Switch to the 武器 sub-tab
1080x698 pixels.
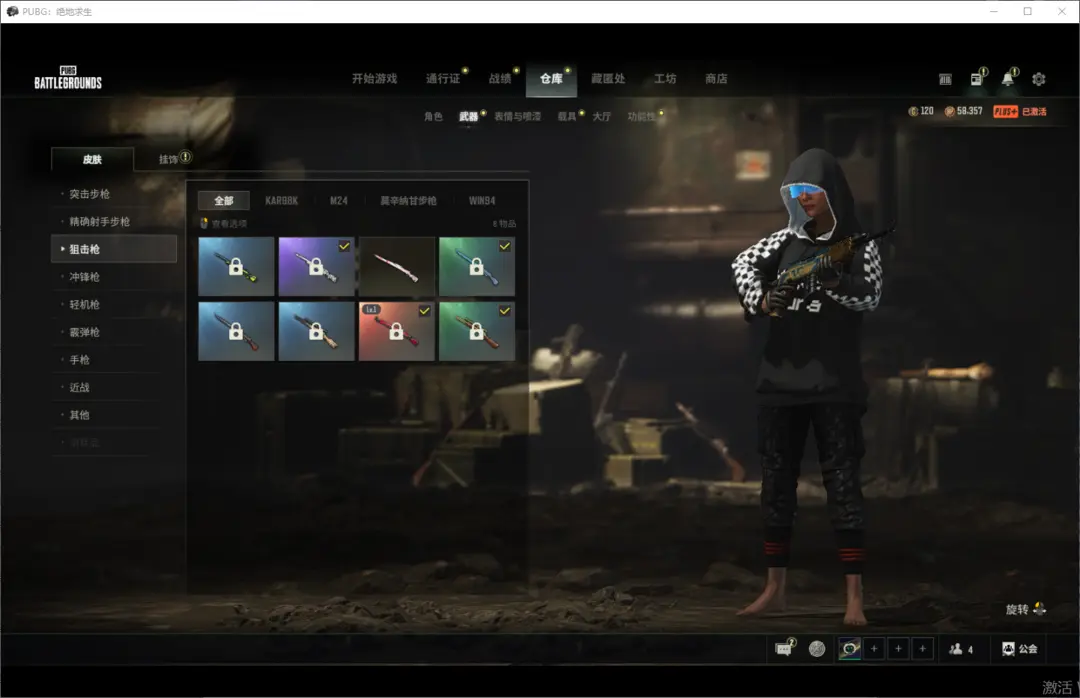469,116
